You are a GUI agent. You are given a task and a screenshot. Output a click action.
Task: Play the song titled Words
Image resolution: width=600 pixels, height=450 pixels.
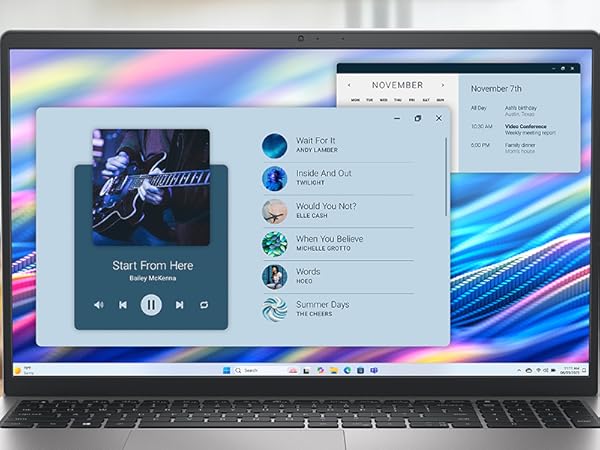pyautogui.click(x=308, y=272)
